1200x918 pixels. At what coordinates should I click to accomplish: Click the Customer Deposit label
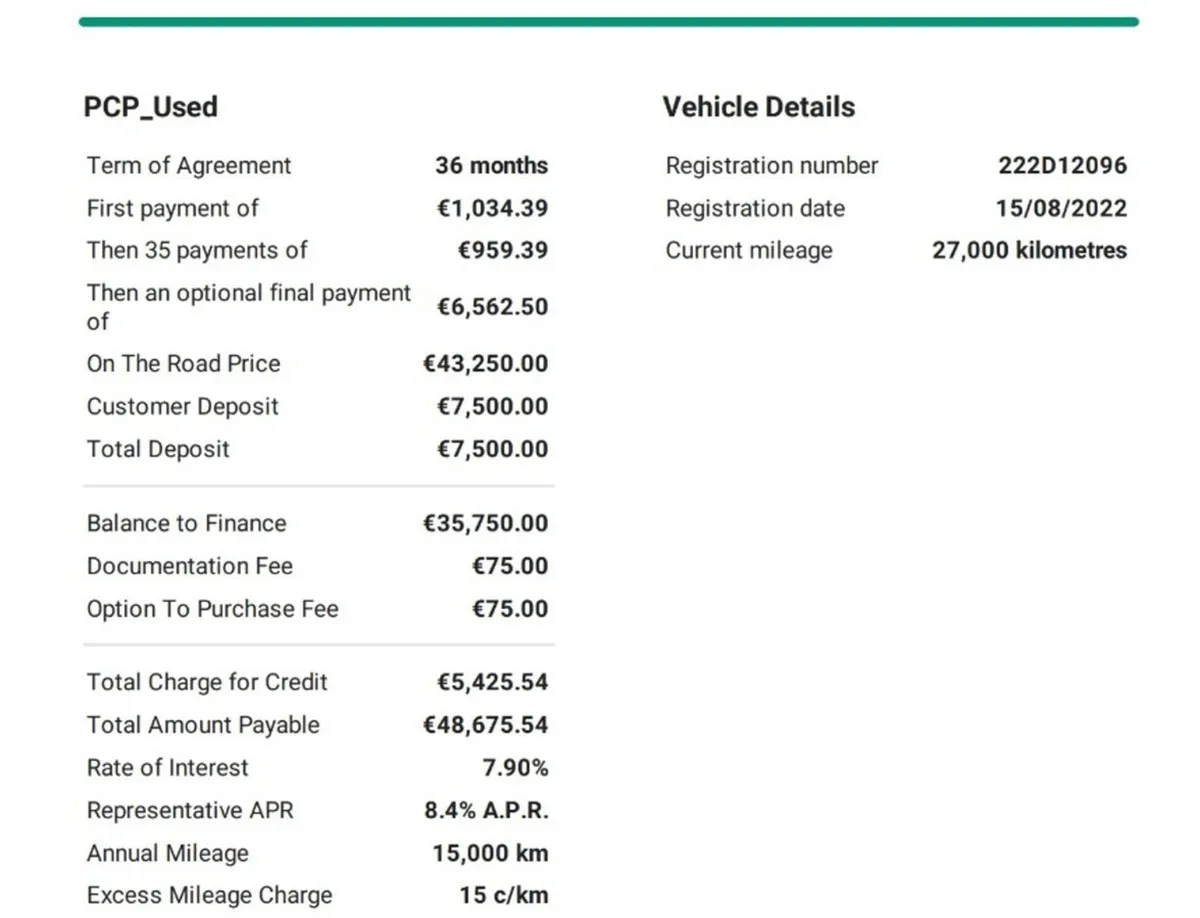[x=183, y=407]
